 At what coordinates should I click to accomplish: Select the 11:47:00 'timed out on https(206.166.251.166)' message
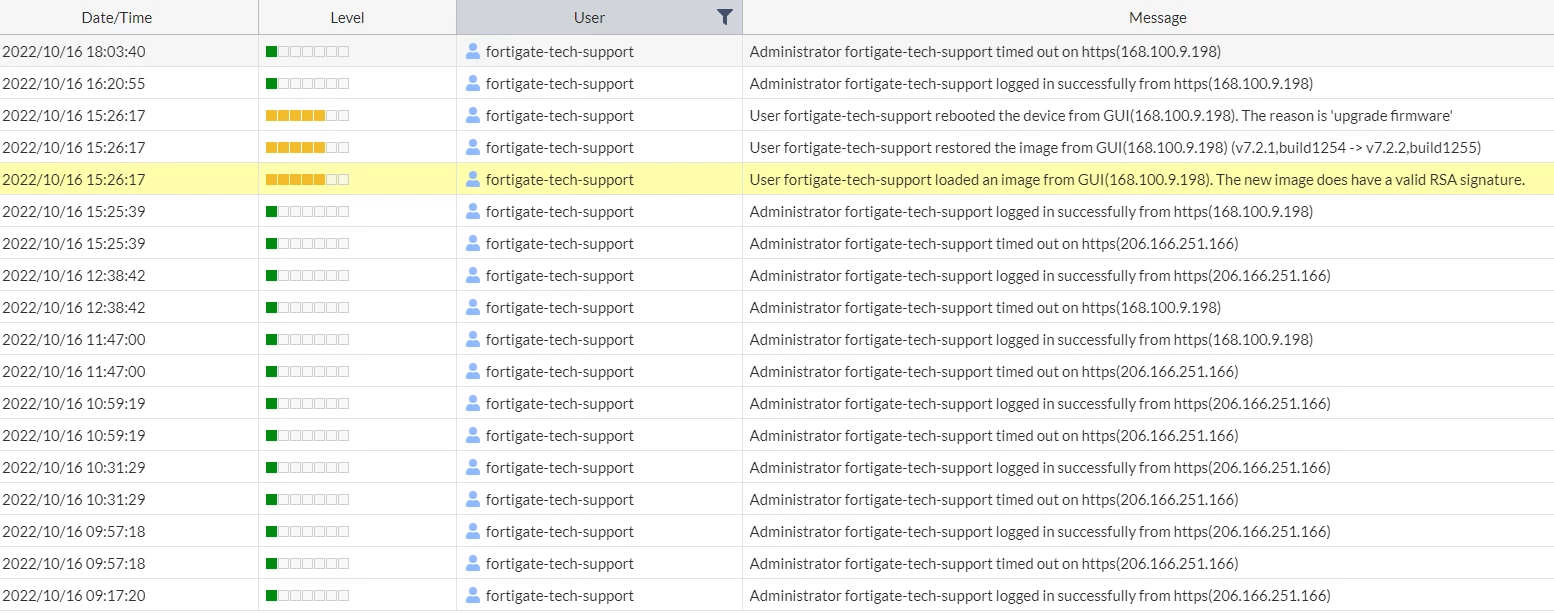[x=994, y=371]
